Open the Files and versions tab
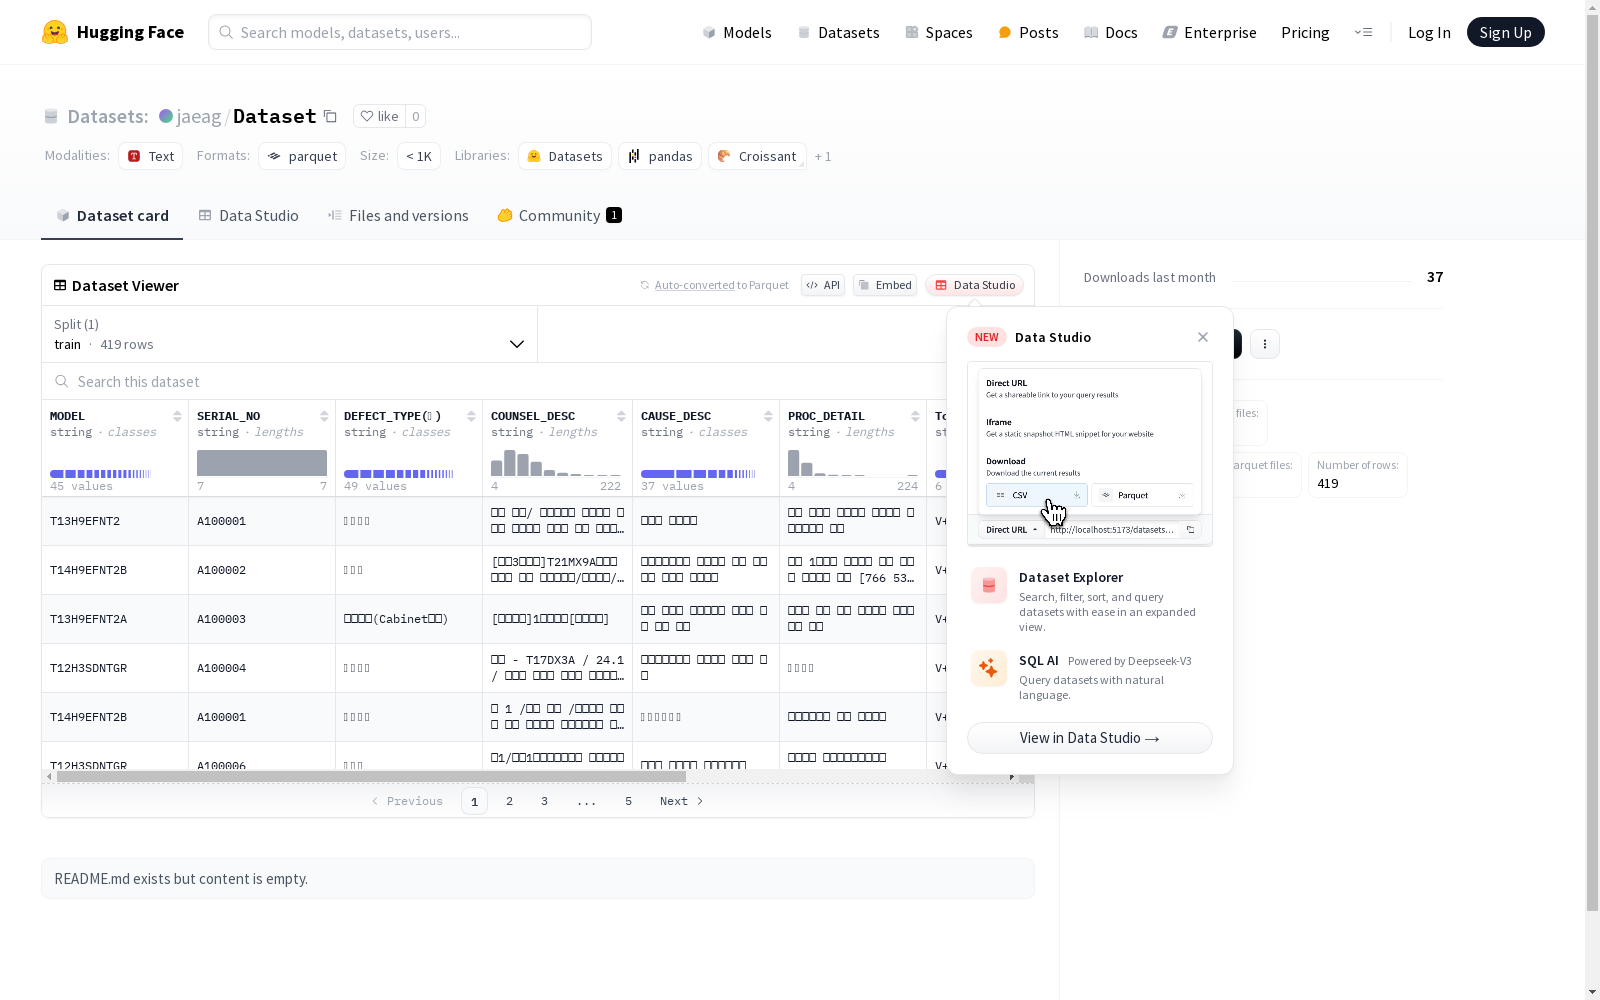This screenshot has width=1600, height=1000. 398,216
